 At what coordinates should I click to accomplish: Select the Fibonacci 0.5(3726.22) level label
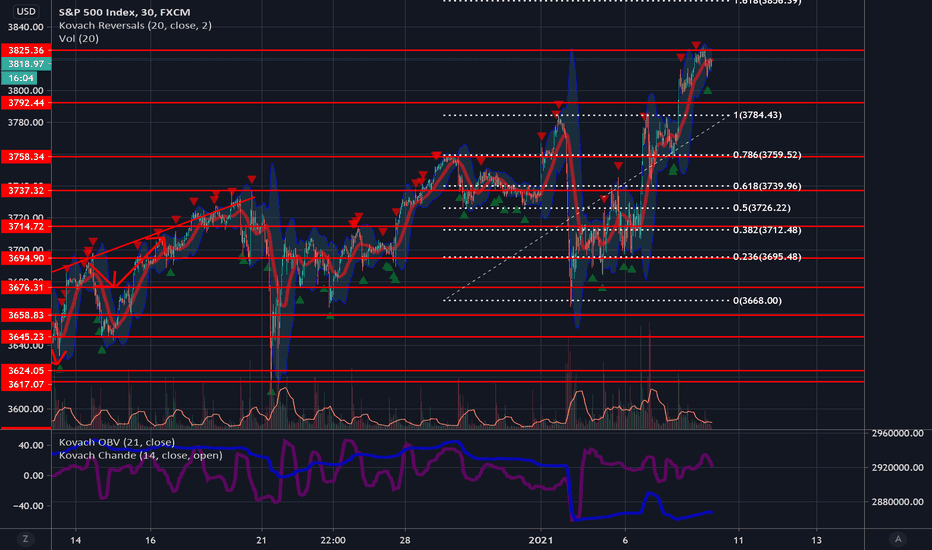761,208
